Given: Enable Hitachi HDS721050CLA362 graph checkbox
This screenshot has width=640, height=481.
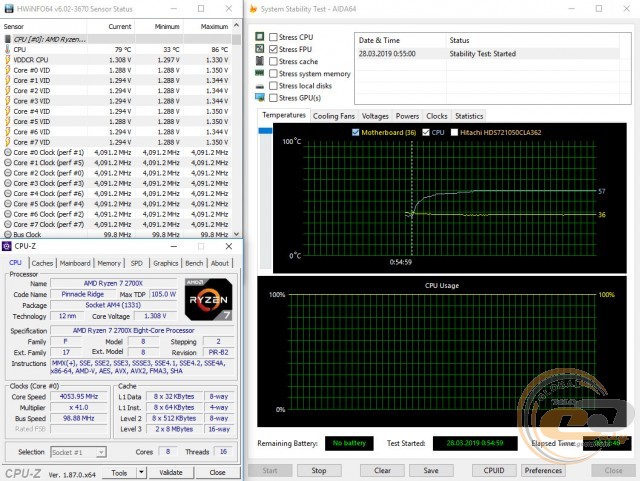Looking at the screenshot, I should tap(454, 132).
